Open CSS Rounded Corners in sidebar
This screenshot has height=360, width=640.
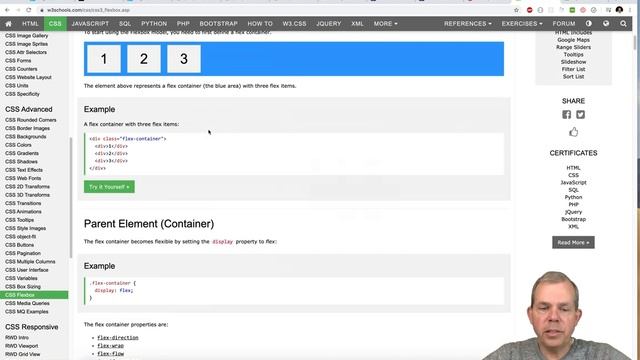click(x=31, y=120)
